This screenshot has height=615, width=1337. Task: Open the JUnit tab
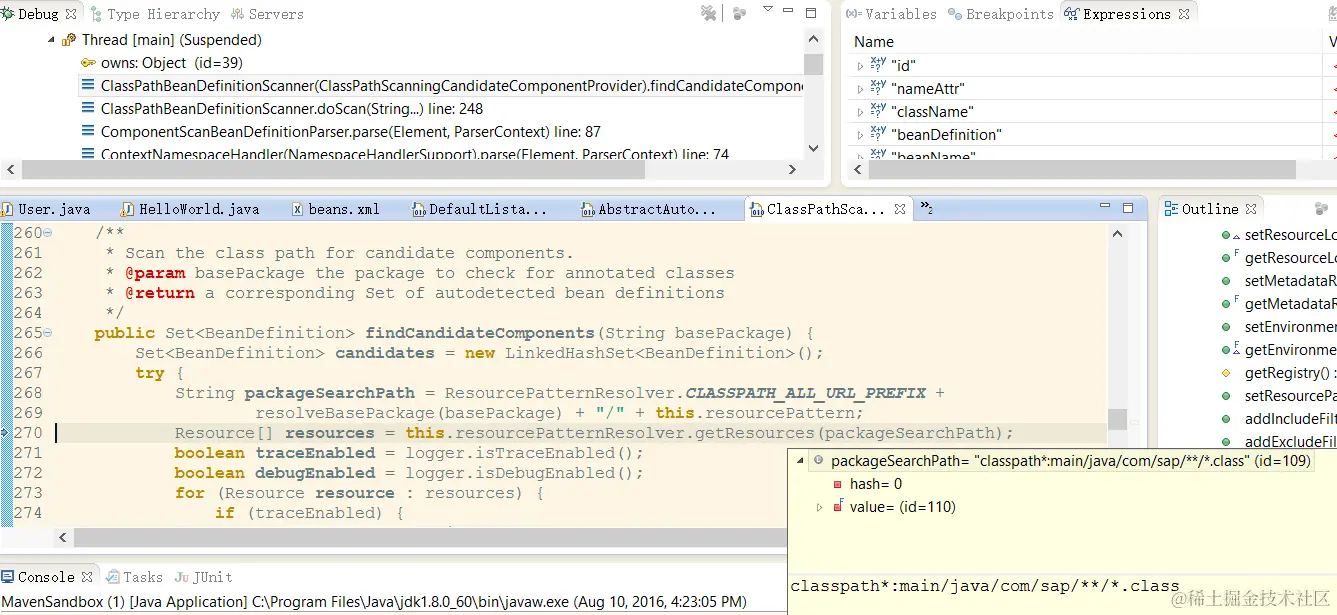click(204, 577)
